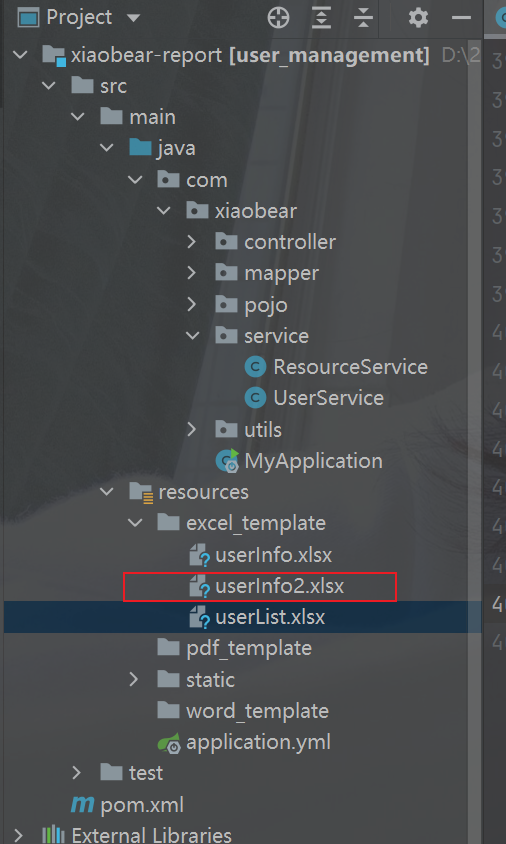The width and height of the screenshot is (506, 844).
Task: Expand the static folder
Action: pos(133,680)
